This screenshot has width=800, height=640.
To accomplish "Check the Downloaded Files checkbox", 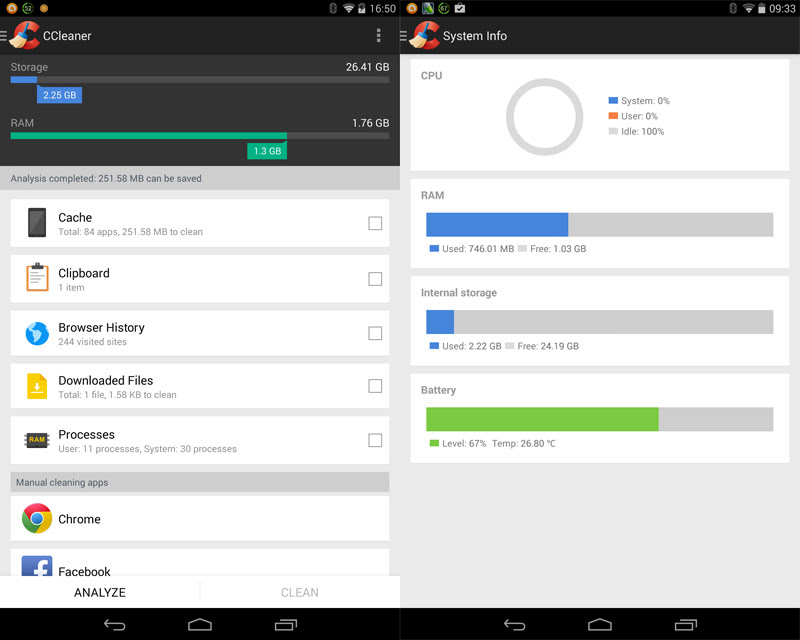I will click(x=375, y=385).
